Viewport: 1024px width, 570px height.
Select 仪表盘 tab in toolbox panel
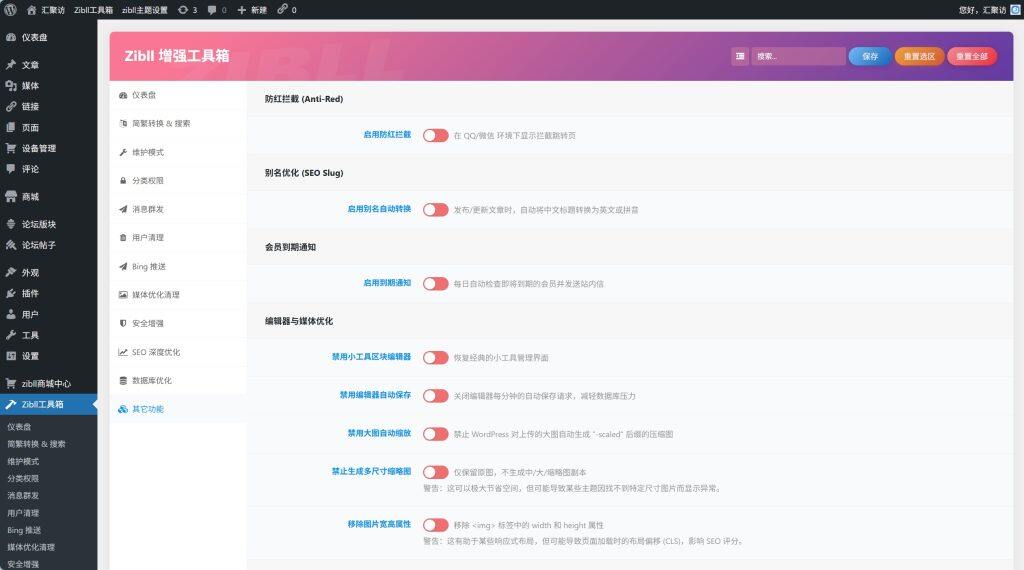[x=178, y=95]
